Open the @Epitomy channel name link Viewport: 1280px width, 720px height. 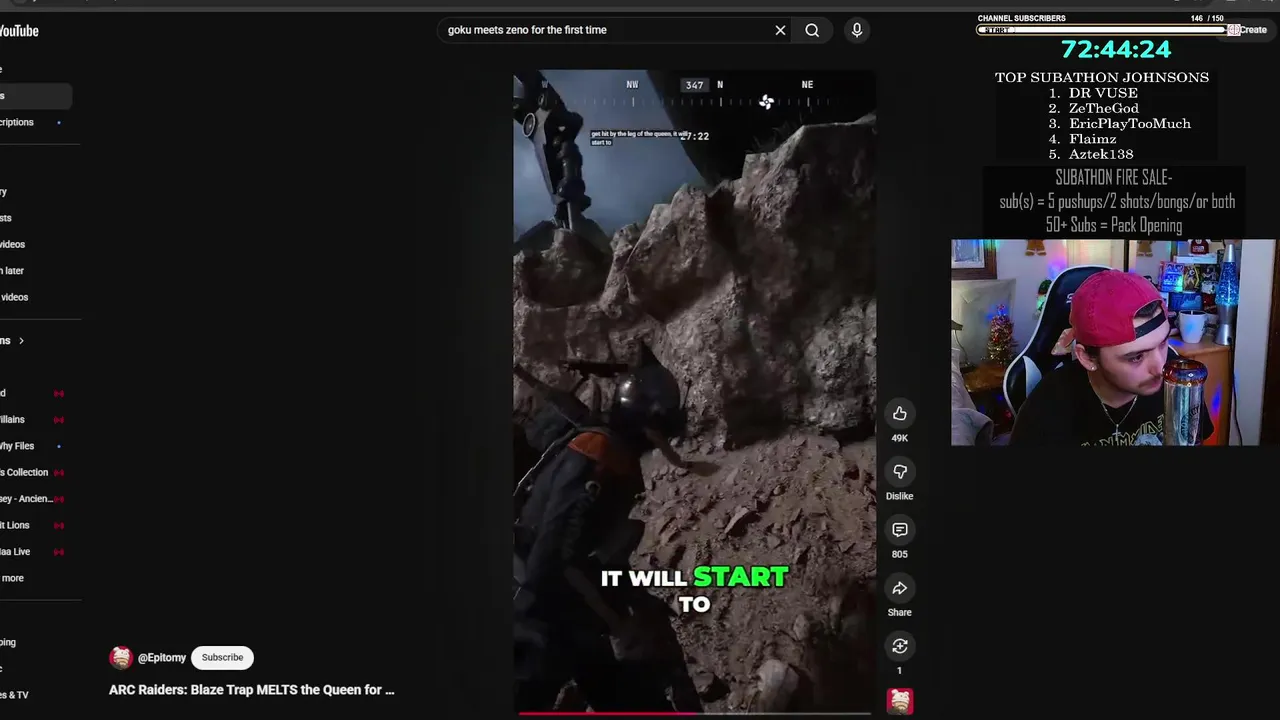162,657
